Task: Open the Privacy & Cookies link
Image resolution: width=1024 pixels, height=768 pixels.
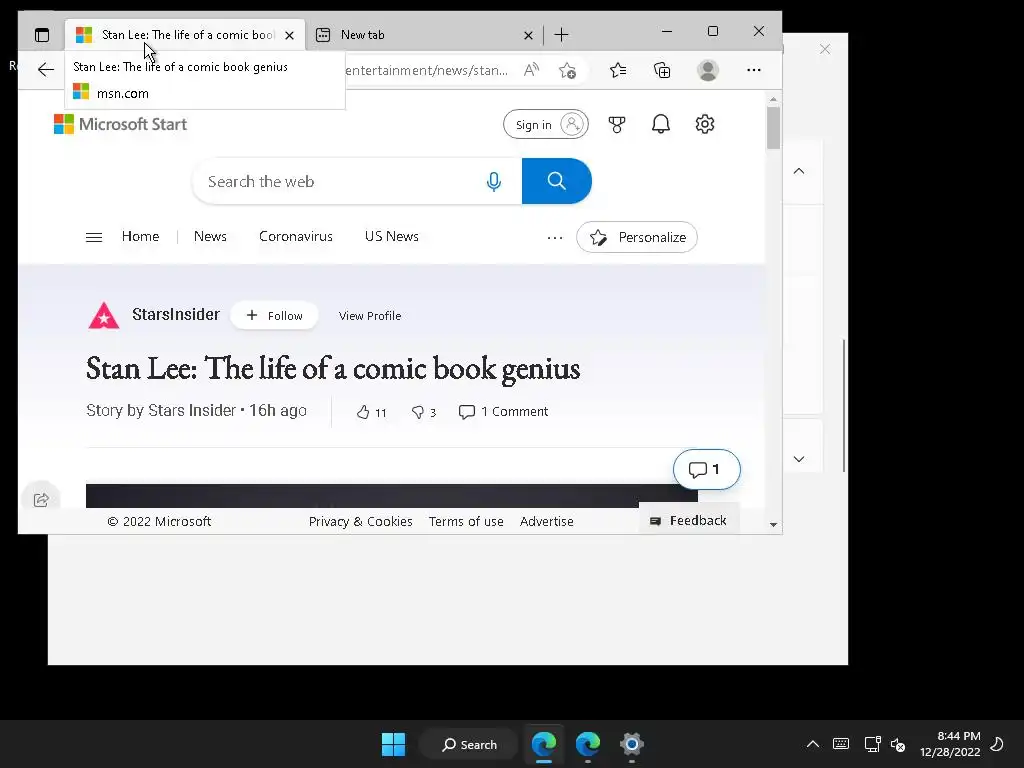Action: pyautogui.click(x=360, y=521)
